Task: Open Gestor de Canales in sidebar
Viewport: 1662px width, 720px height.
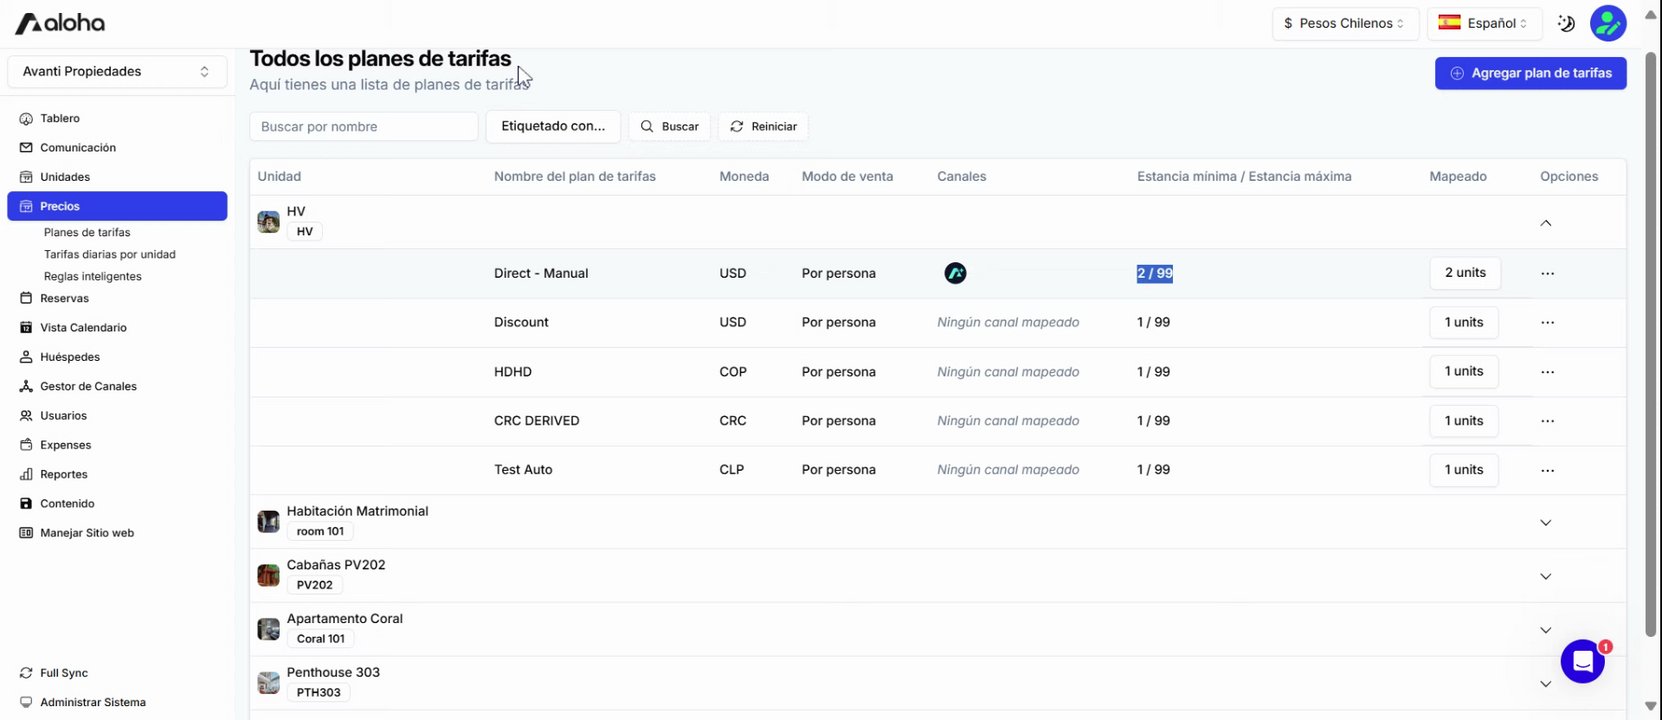Action: tap(88, 386)
